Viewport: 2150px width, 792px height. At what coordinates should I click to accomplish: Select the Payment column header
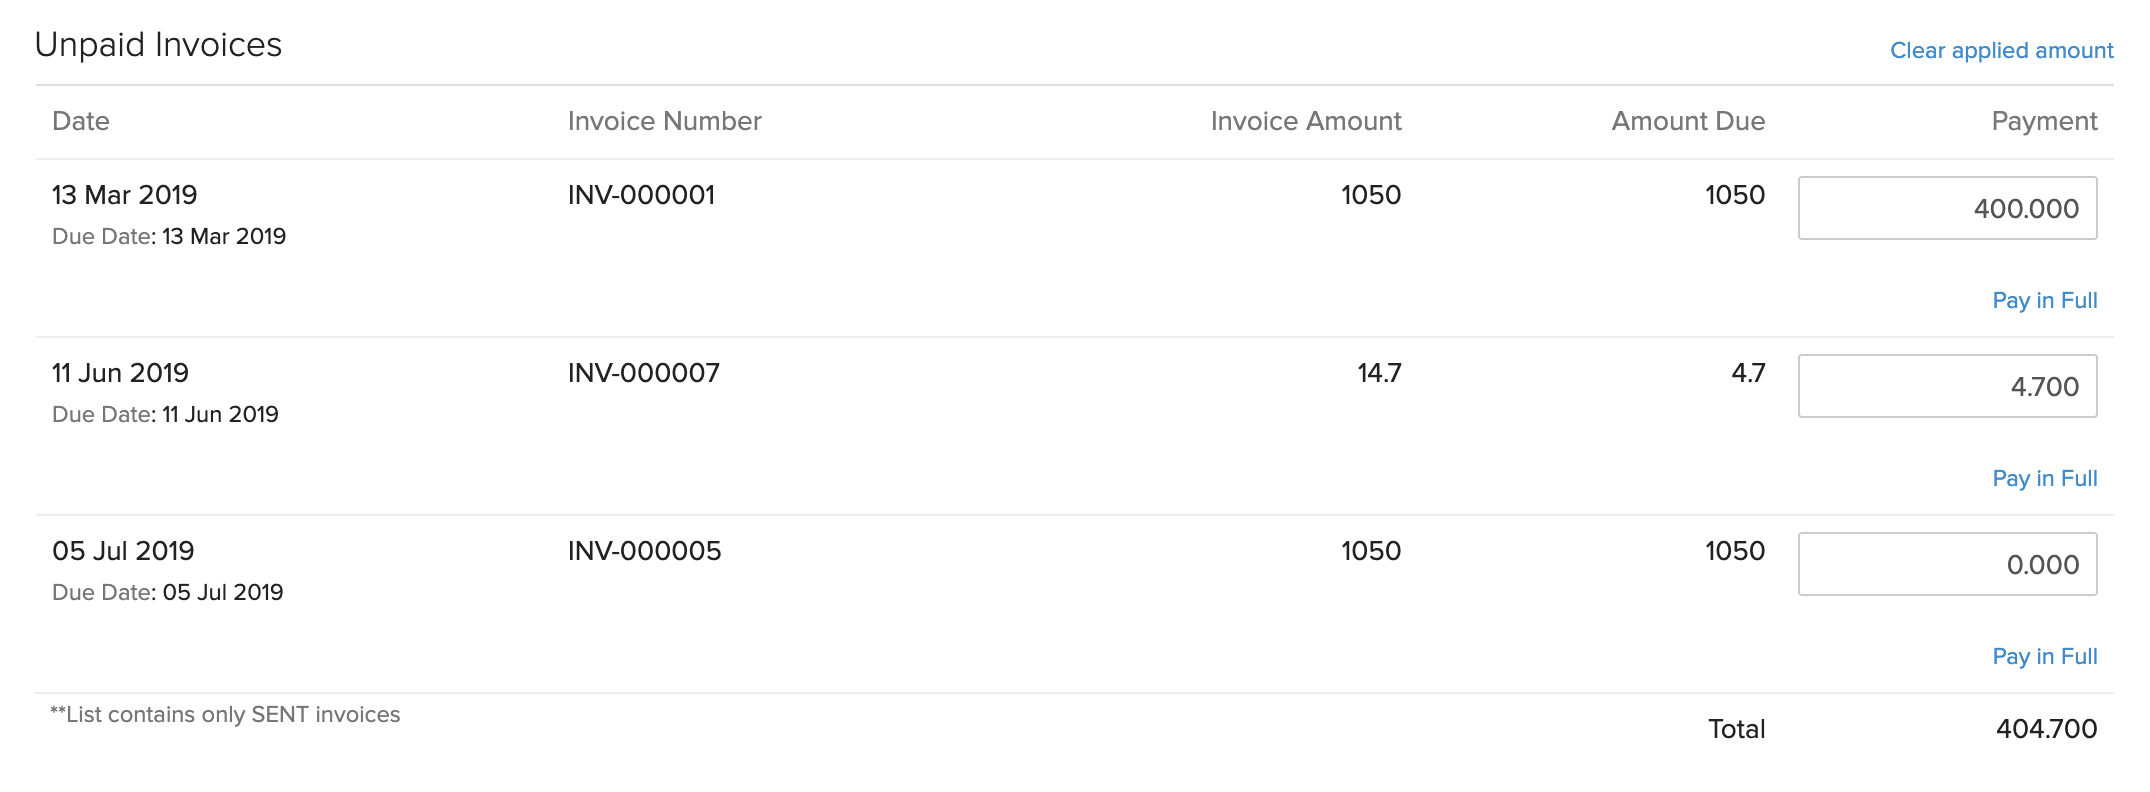pyautogui.click(x=2044, y=121)
